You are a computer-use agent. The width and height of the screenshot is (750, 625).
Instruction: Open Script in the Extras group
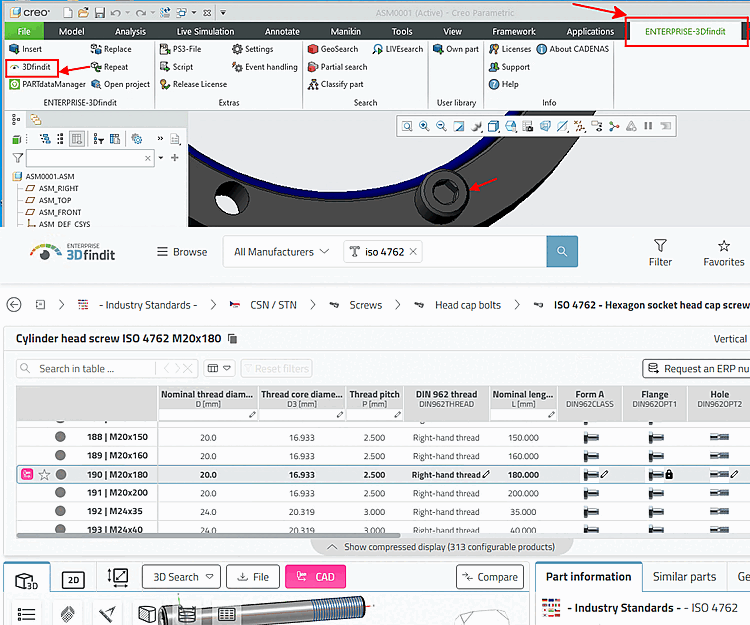coord(176,67)
